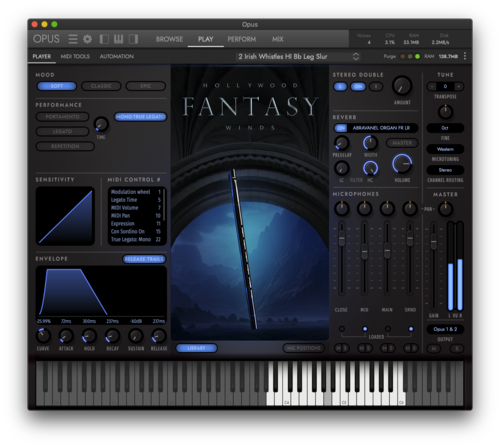Select the PLAYER sub-tab
Image resolution: width=500 pixels, height=447 pixels.
coord(42,56)
